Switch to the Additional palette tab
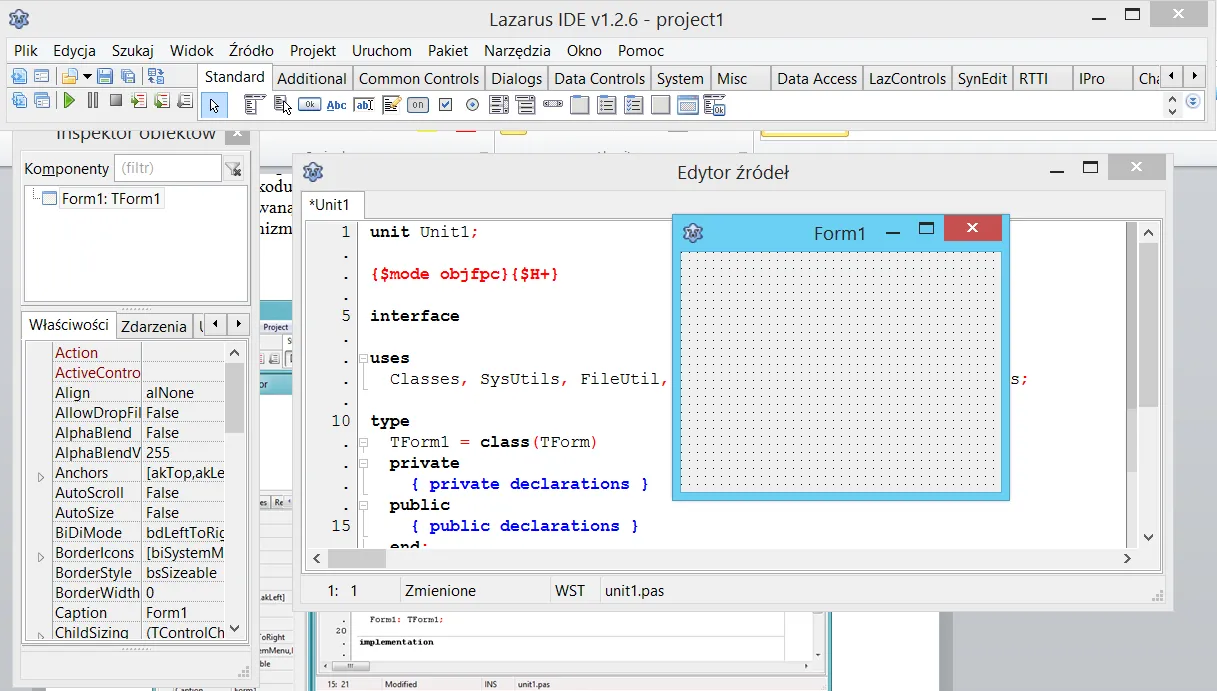 tap(312, 79)
